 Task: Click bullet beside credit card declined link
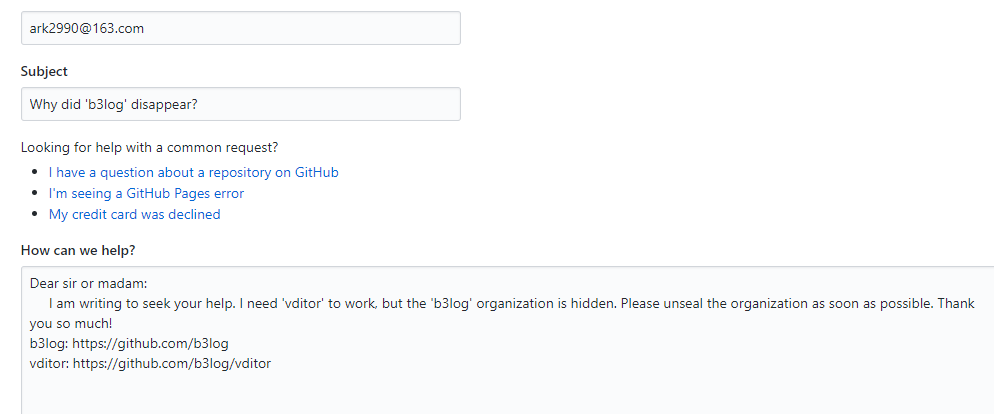[x=36, y=215]
